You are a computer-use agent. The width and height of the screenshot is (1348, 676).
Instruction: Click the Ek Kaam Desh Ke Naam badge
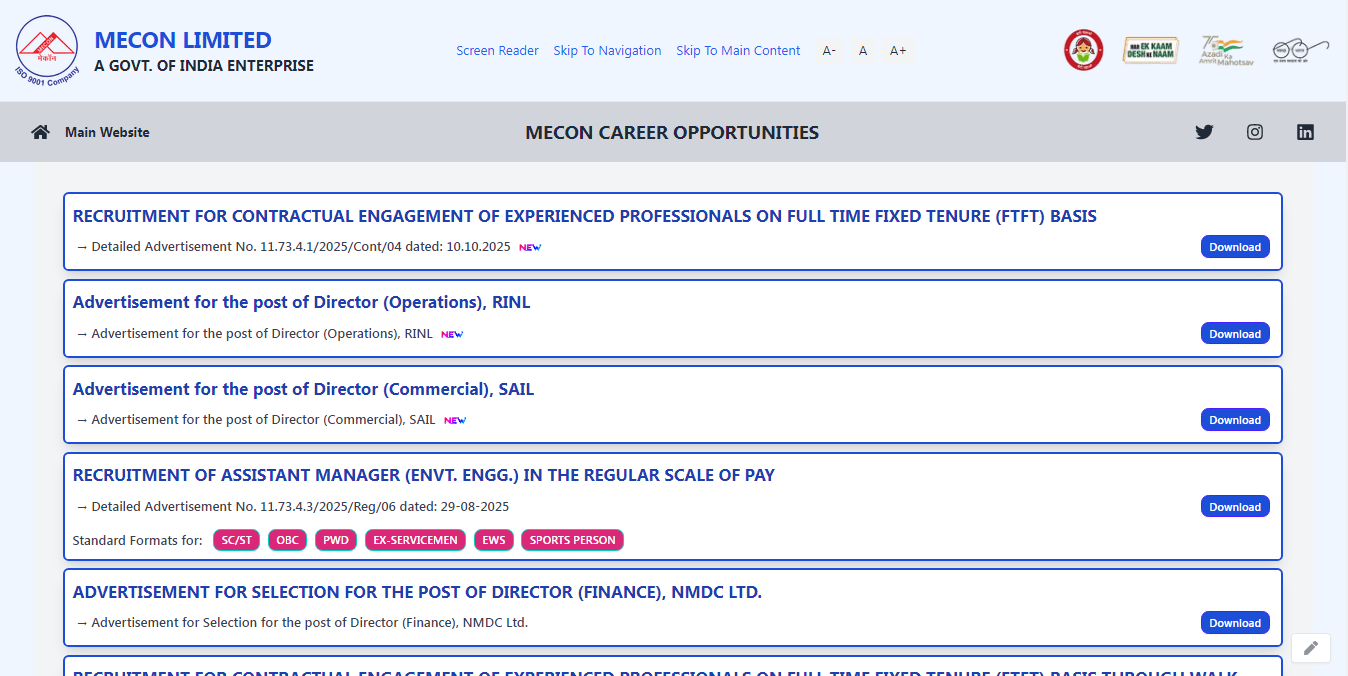click(x=1150, y=49)
